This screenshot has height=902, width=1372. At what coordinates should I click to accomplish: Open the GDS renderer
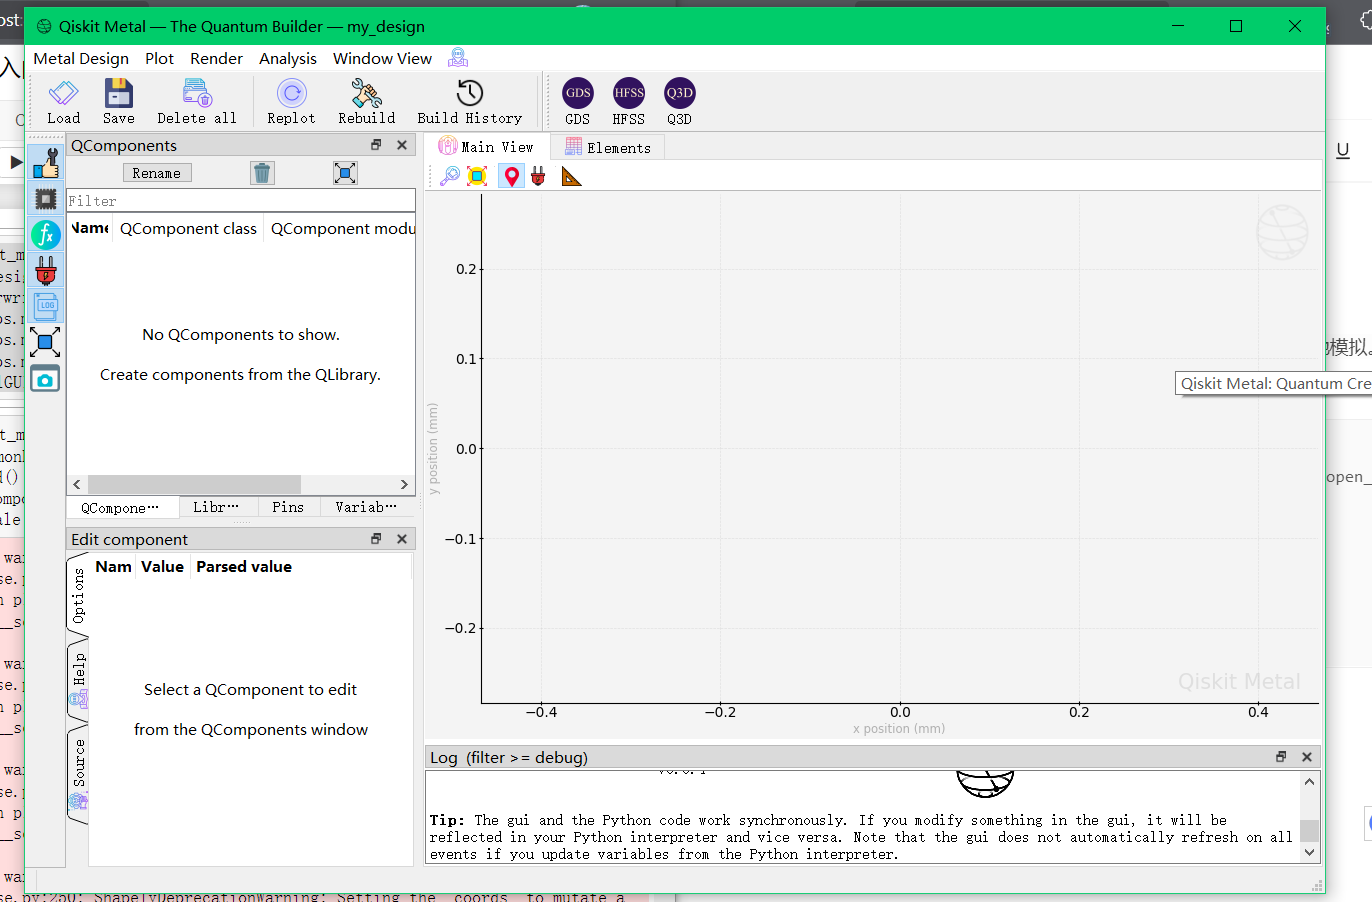click(578, 102)
